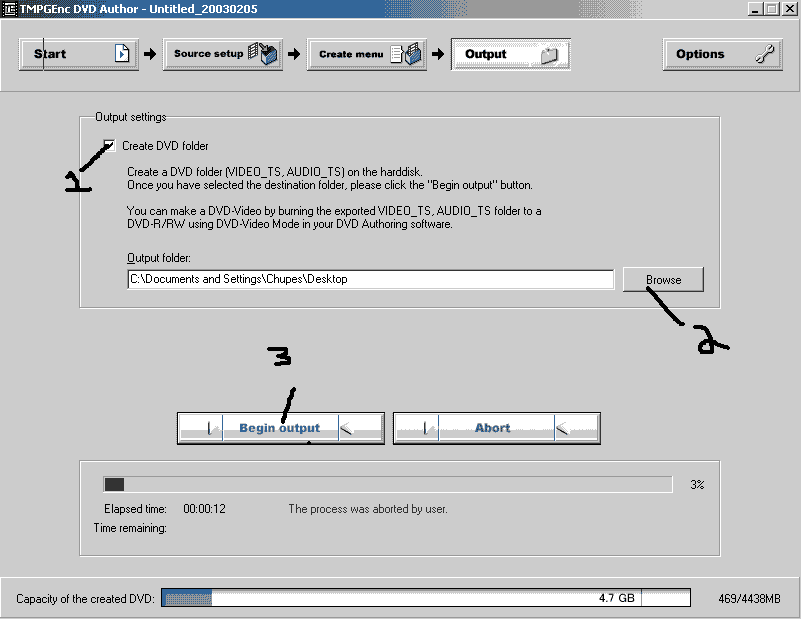The width and height of the screenshot is (801, 619).
Task: Click the "4.7 GB" capacity marker label
Action: [x=617, y=598]
